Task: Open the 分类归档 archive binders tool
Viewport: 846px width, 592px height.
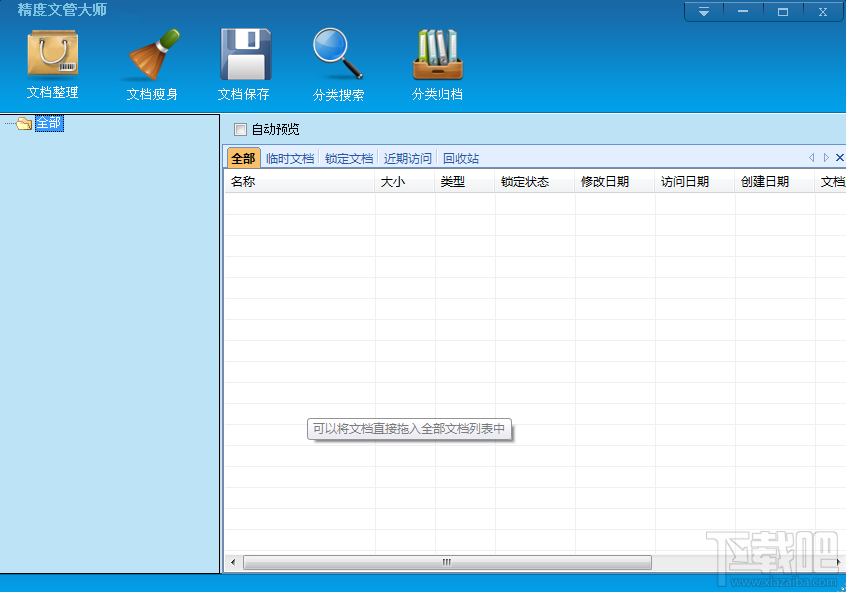Action: point(438,65)
